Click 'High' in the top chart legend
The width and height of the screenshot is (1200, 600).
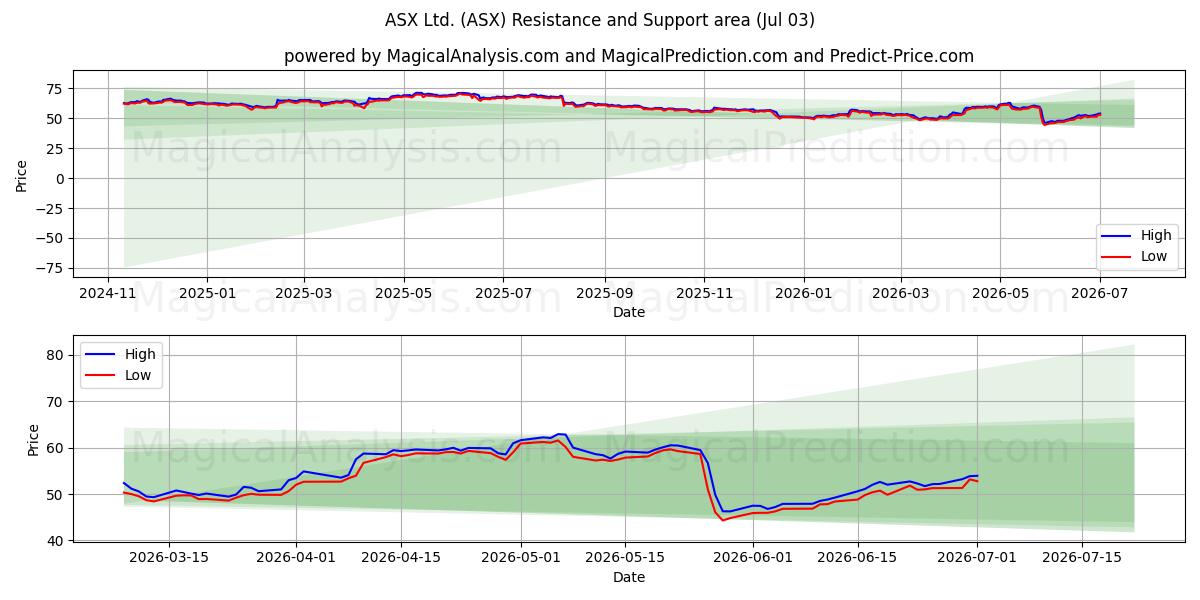1156,236
